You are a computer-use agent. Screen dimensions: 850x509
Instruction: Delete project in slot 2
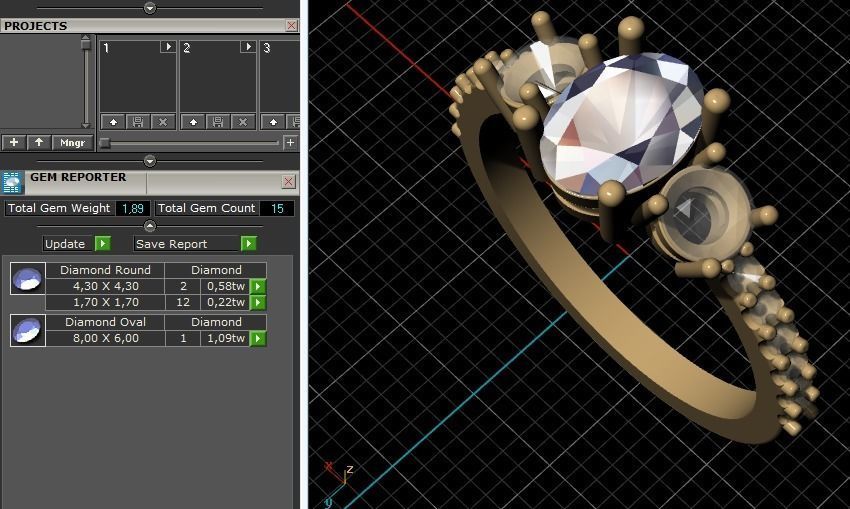(x=243, y=122)
